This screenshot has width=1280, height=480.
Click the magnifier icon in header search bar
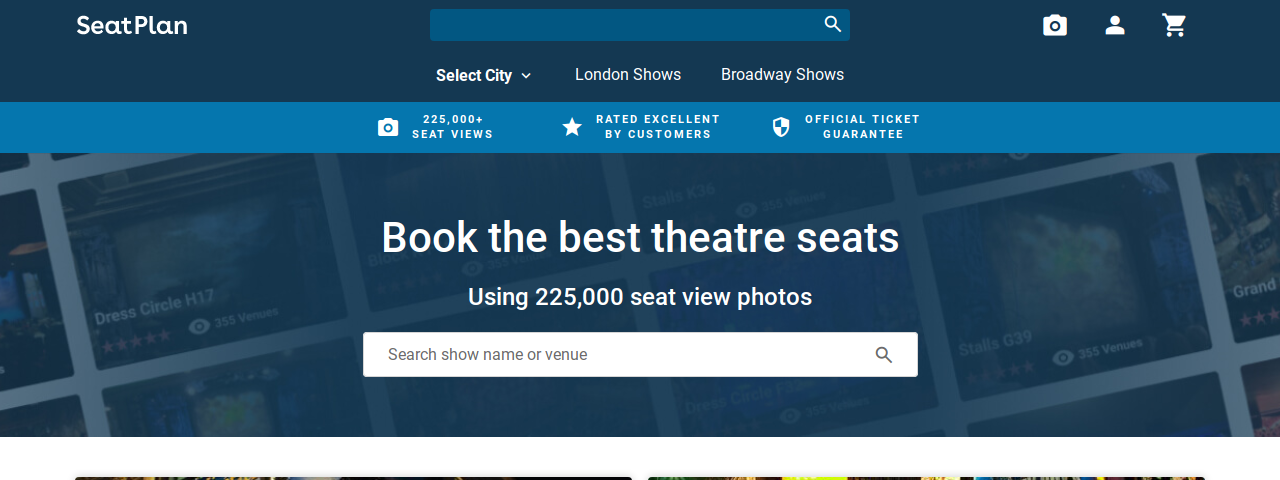coord(832,24)
